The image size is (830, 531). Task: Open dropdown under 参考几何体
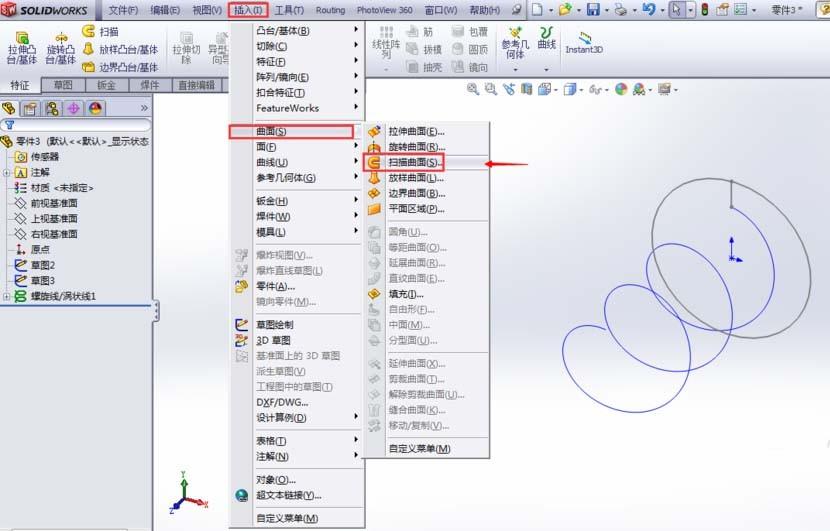coord(515,69)
